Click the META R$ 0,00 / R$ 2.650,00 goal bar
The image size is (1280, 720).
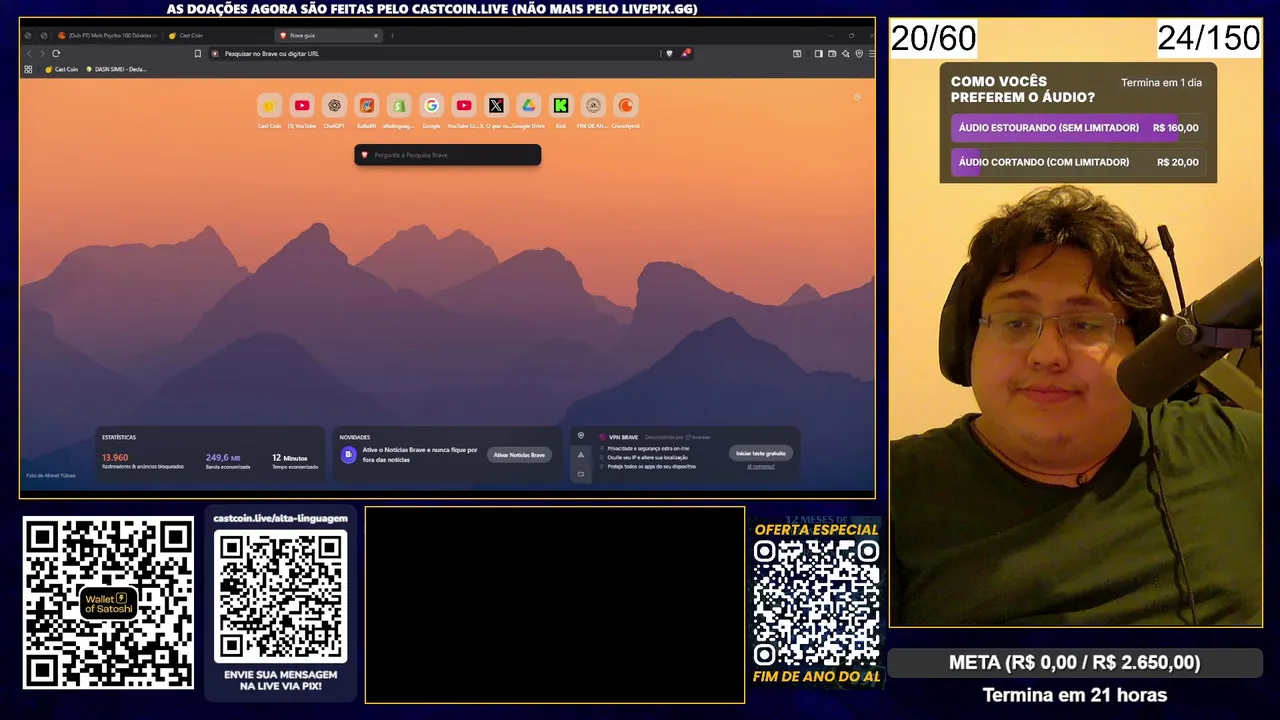pyautogui.click(x=1075, y=662)
